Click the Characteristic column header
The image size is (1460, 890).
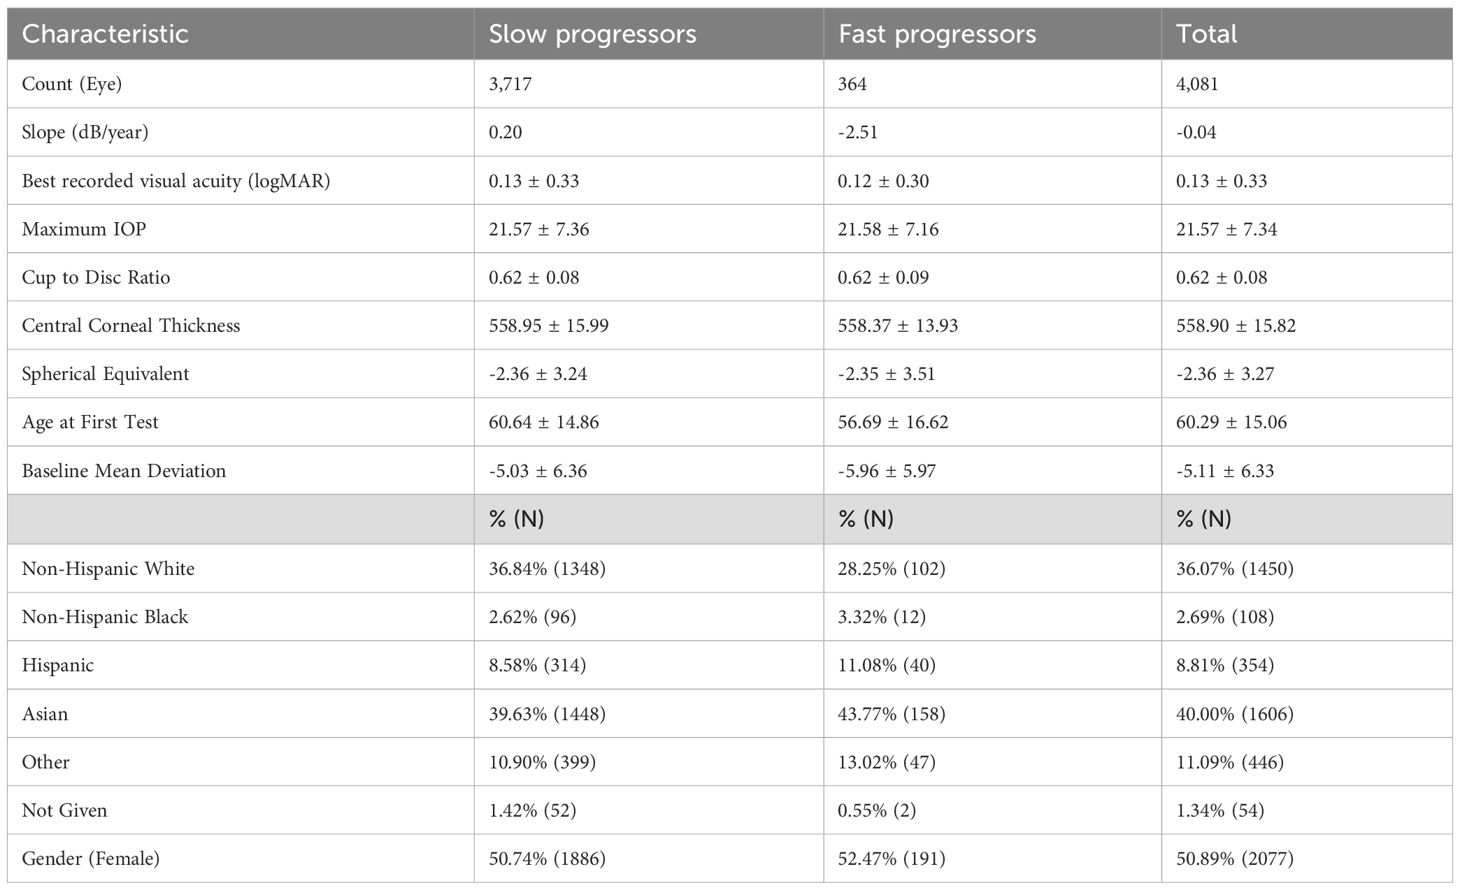pos(105,34)
